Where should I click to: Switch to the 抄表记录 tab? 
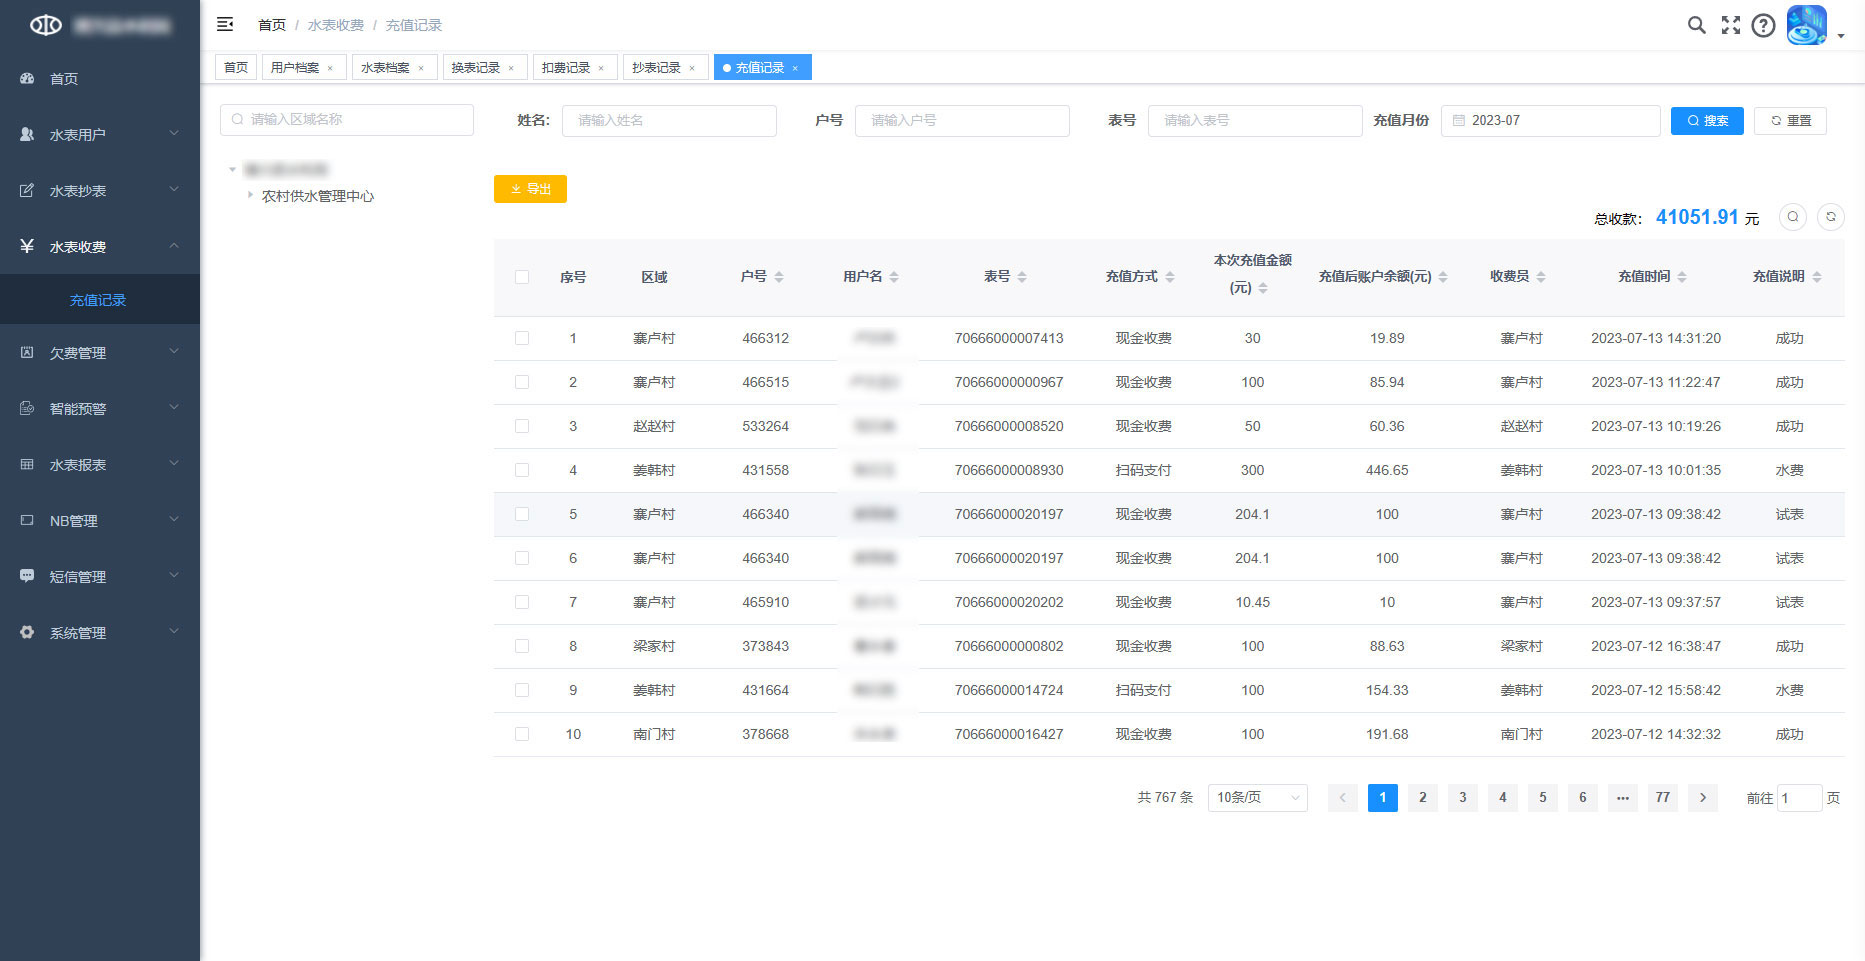656,67
